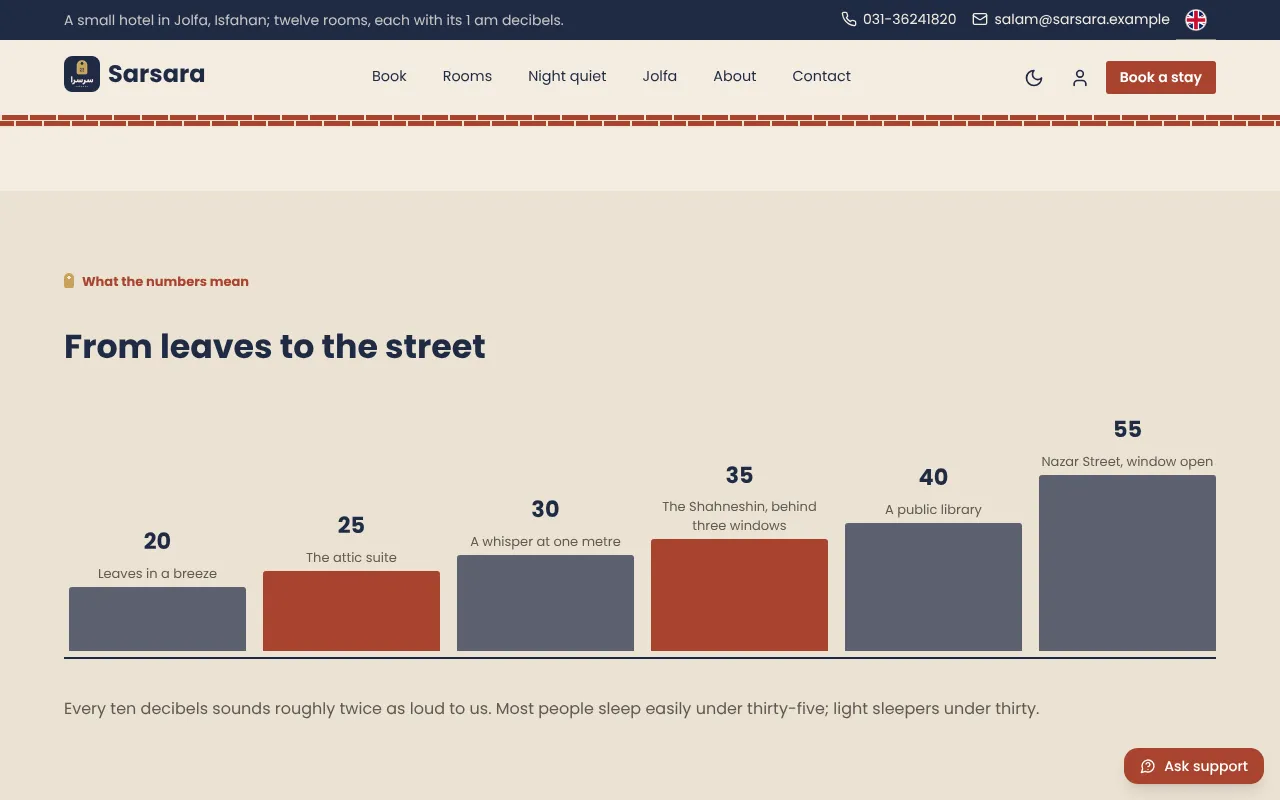1280x800 pixels.
Task: Click the Sarsara logo icon
Action: (82, 74)
